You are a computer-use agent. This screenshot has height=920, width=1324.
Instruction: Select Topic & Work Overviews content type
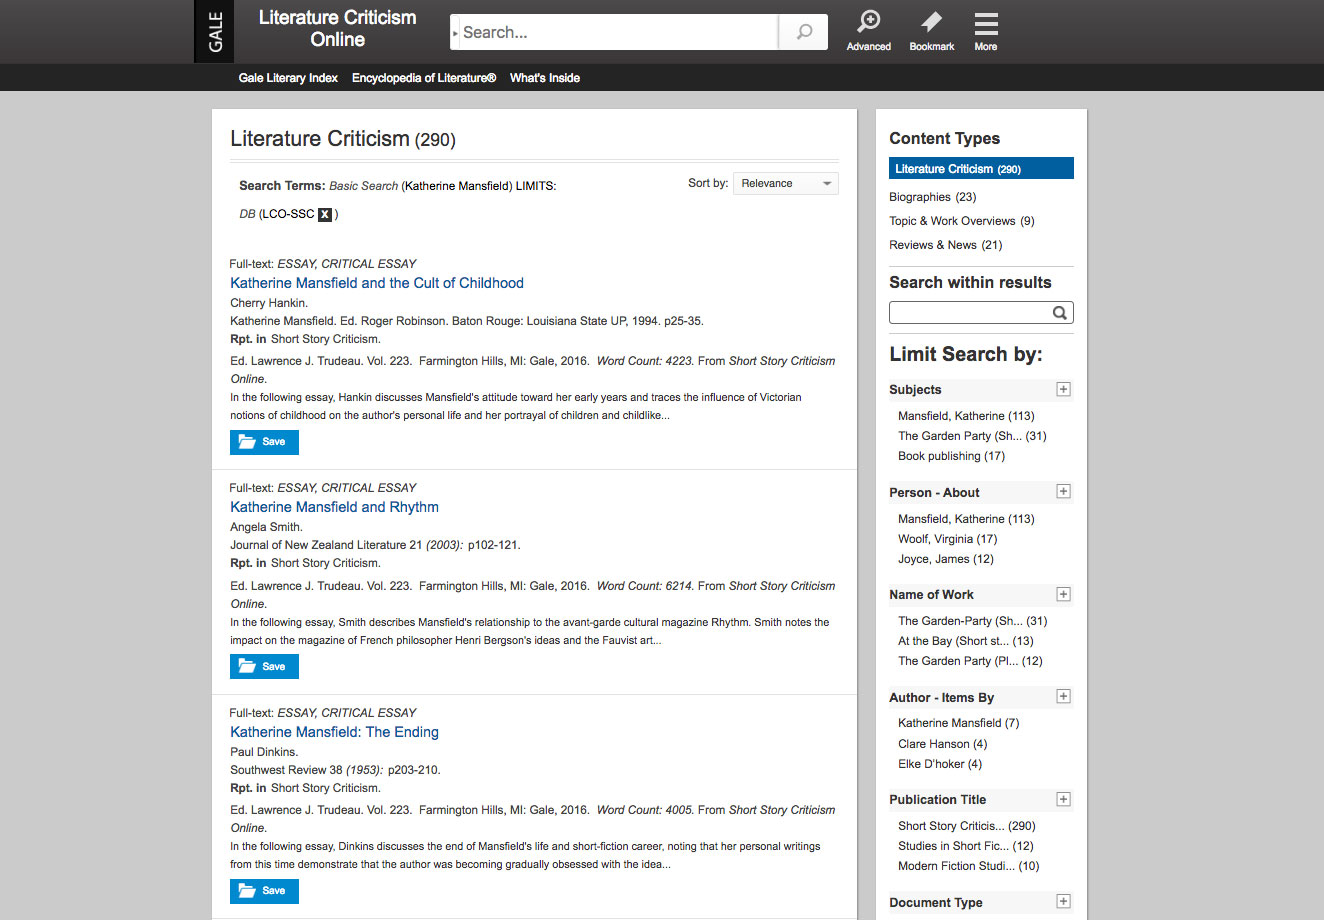[962, 221]
